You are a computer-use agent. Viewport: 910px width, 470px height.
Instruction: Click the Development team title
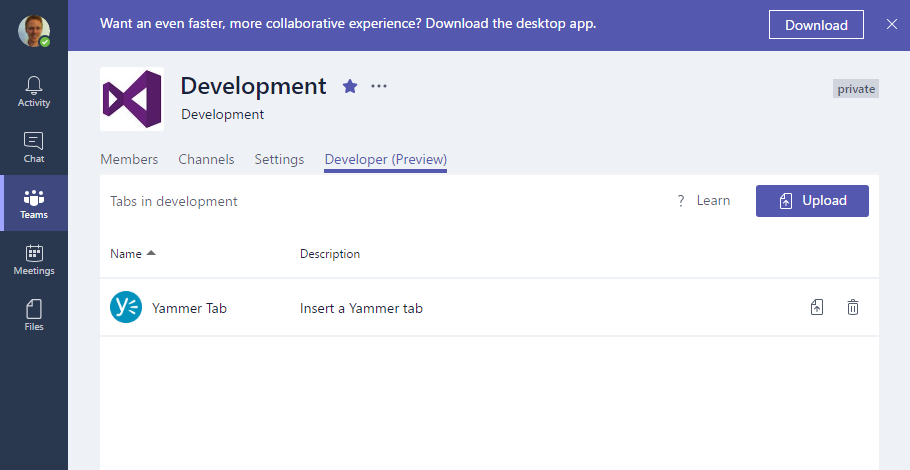pos(254,86)
